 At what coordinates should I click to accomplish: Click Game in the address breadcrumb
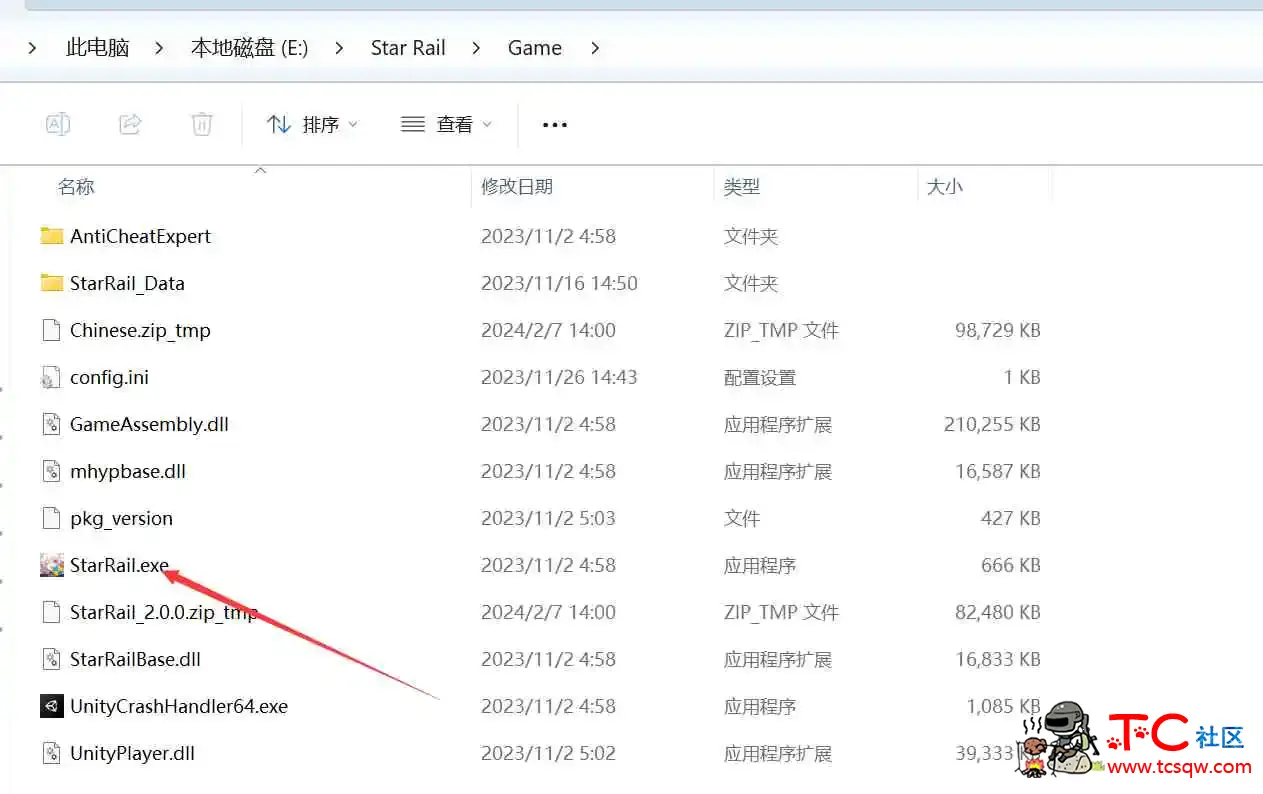535,47
